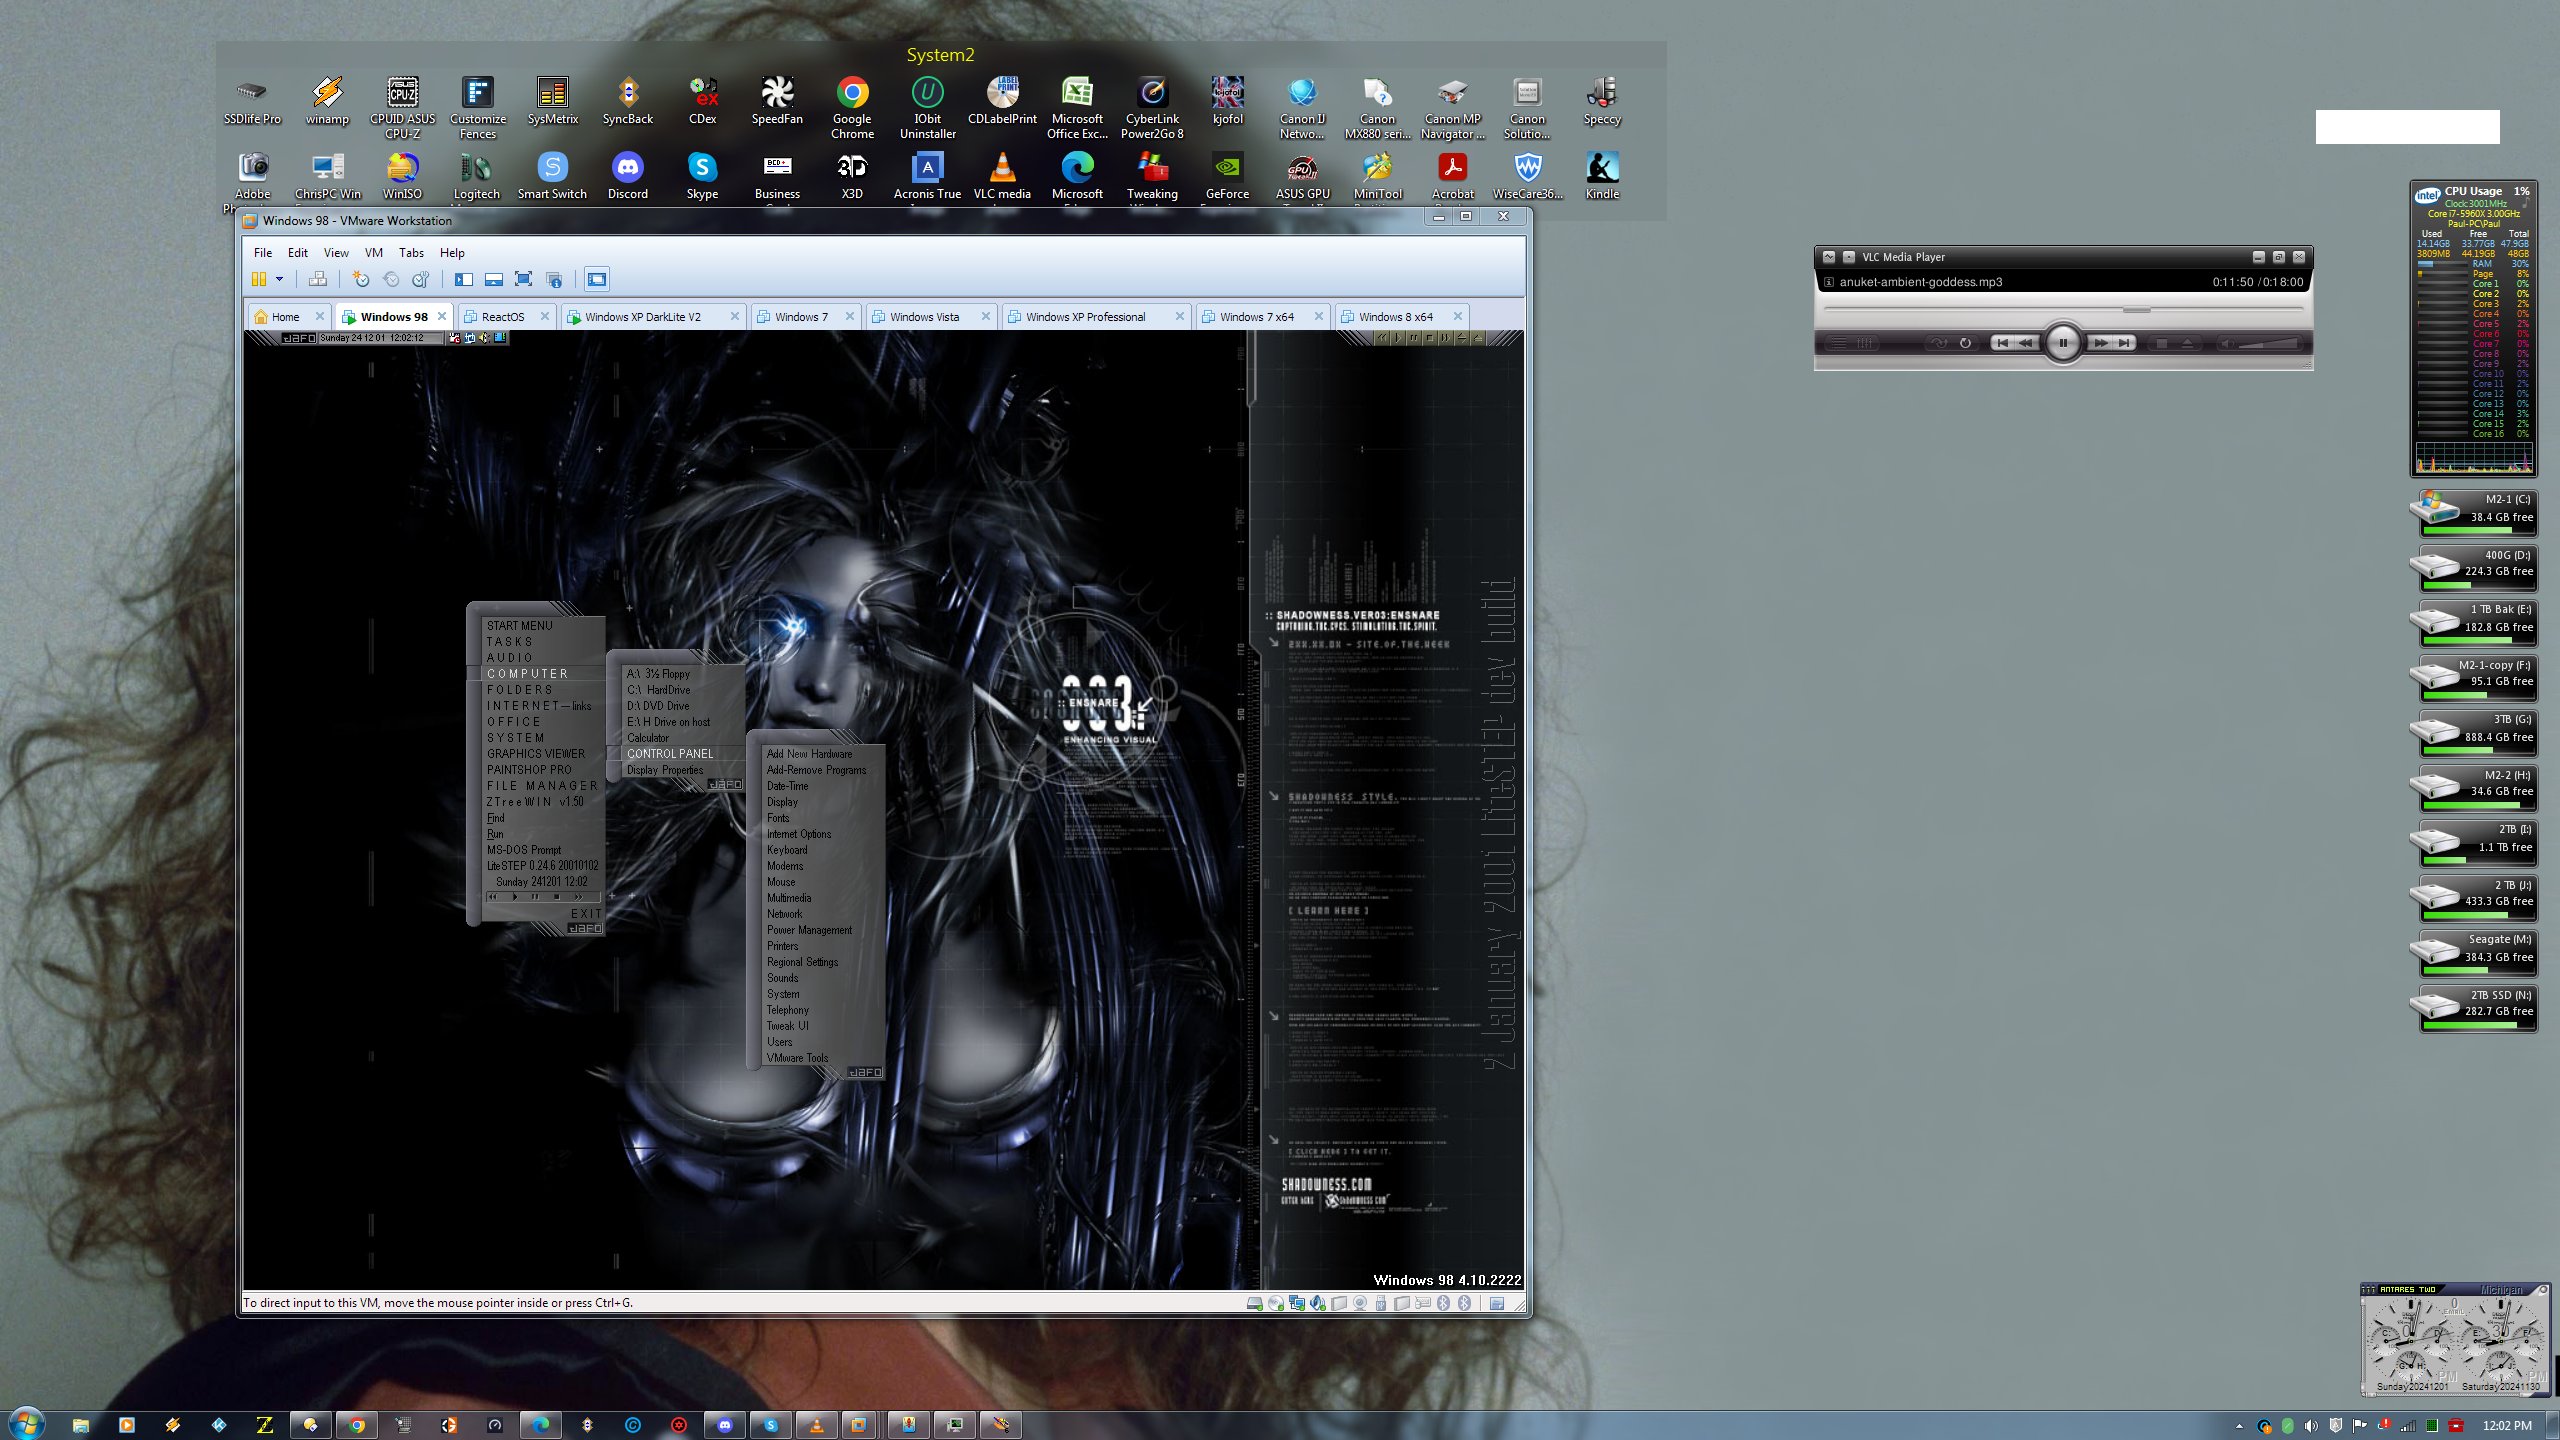
Task: Open the Kindle desktop icon
Action: 1602,176
